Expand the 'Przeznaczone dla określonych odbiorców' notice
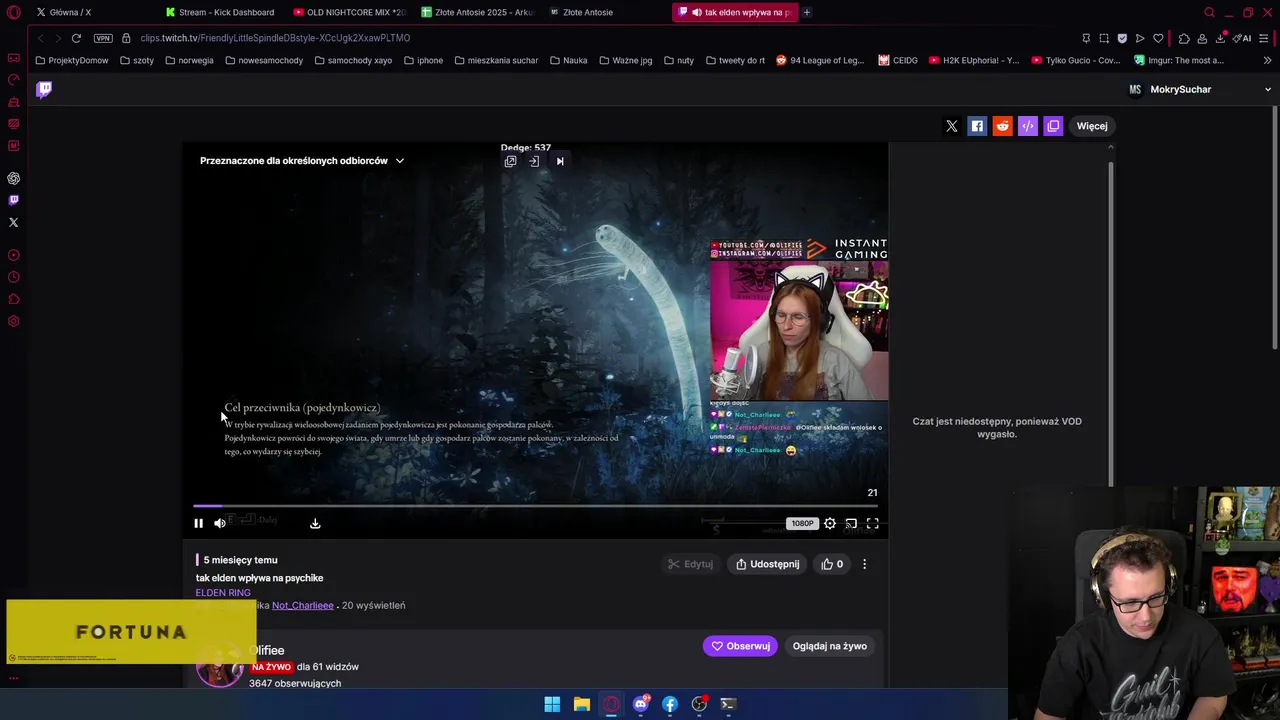 click(x=302, y=160)
